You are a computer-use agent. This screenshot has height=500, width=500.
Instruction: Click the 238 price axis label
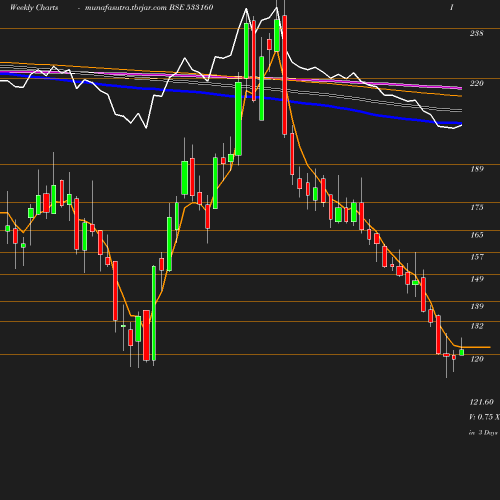pos(476,33)
